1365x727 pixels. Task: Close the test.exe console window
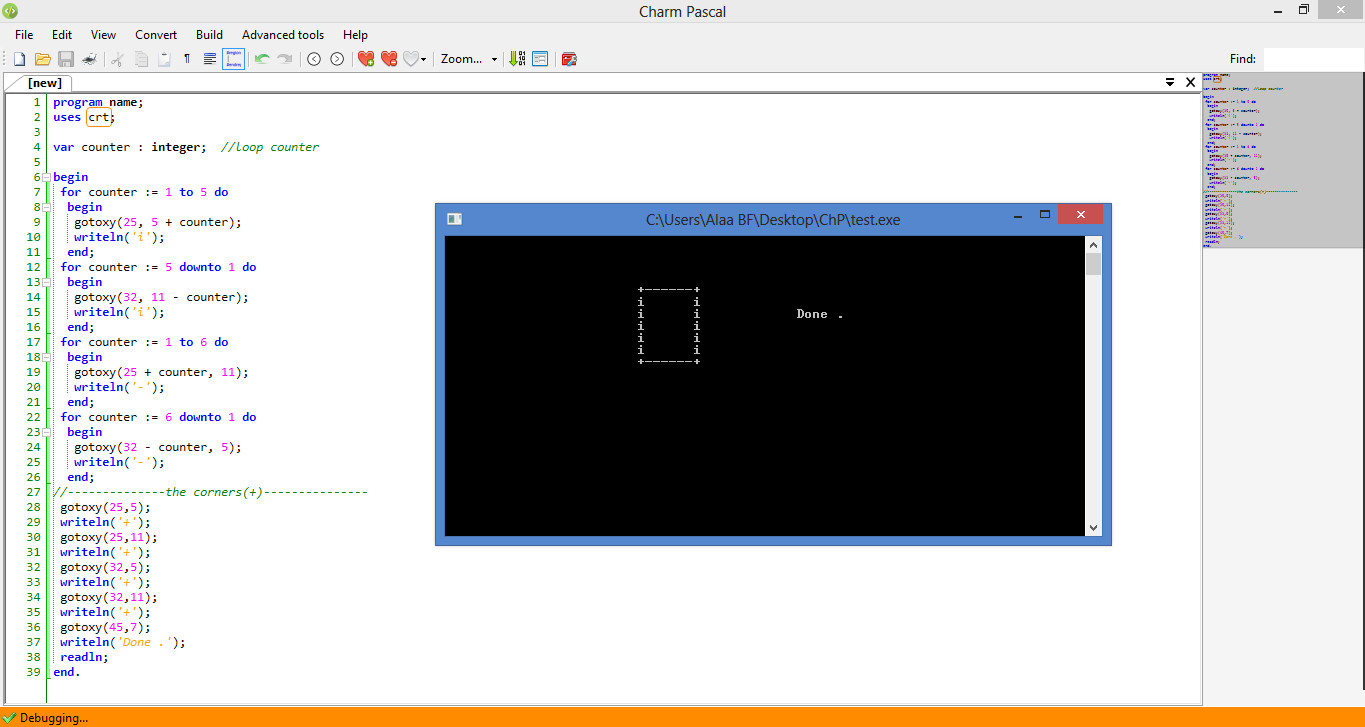tap(1080, 214)
